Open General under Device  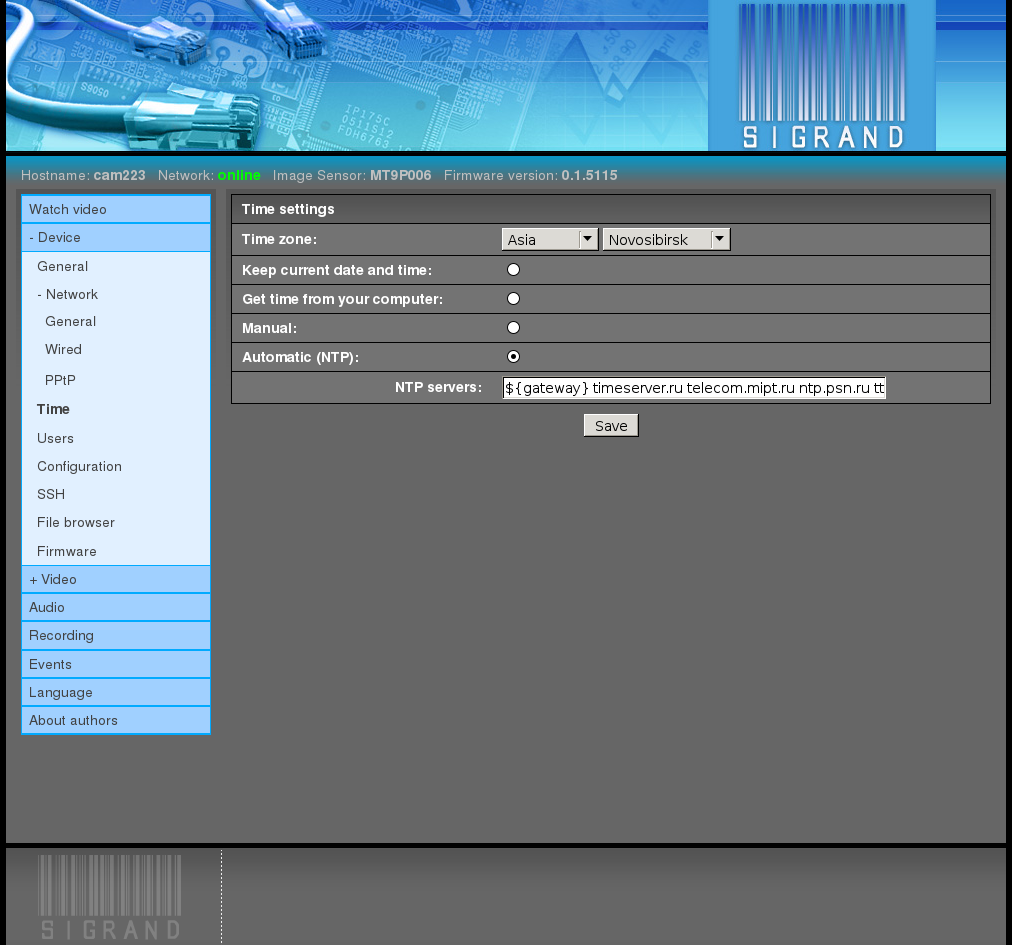coord(63,266)
